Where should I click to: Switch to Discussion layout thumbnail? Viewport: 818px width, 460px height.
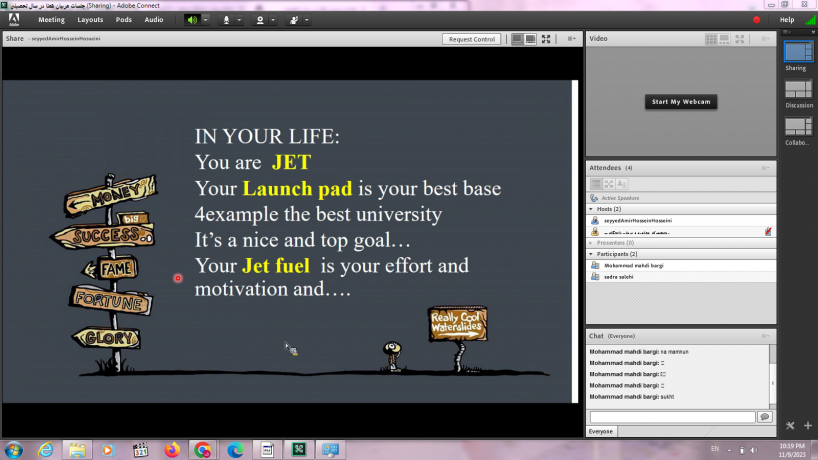(798, 89)
